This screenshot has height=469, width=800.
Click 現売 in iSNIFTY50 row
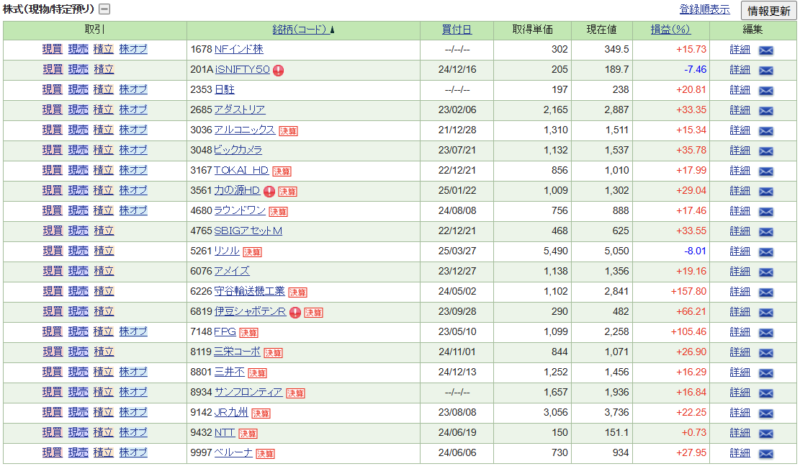[78, 69]
